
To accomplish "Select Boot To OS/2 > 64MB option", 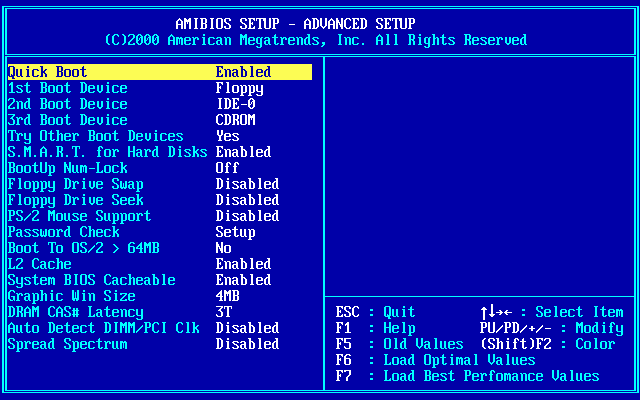I will (x=84, y=248).
